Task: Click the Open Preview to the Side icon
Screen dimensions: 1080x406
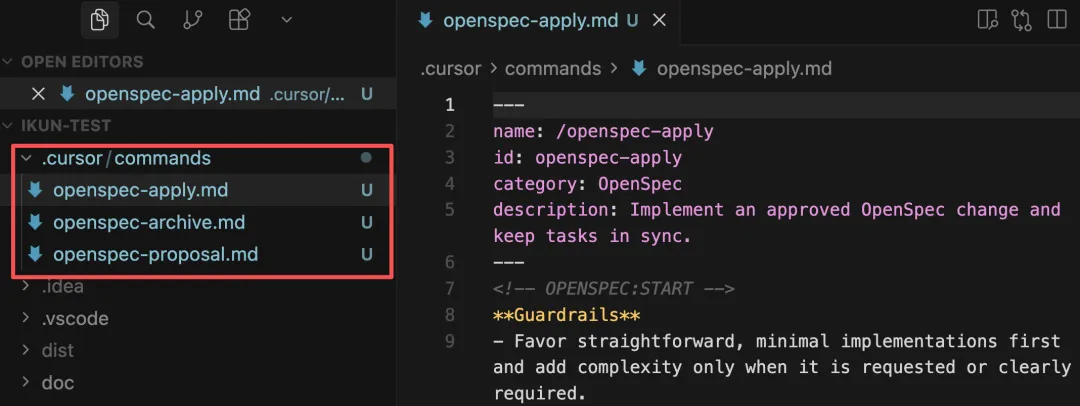Action: click(988, 20)
